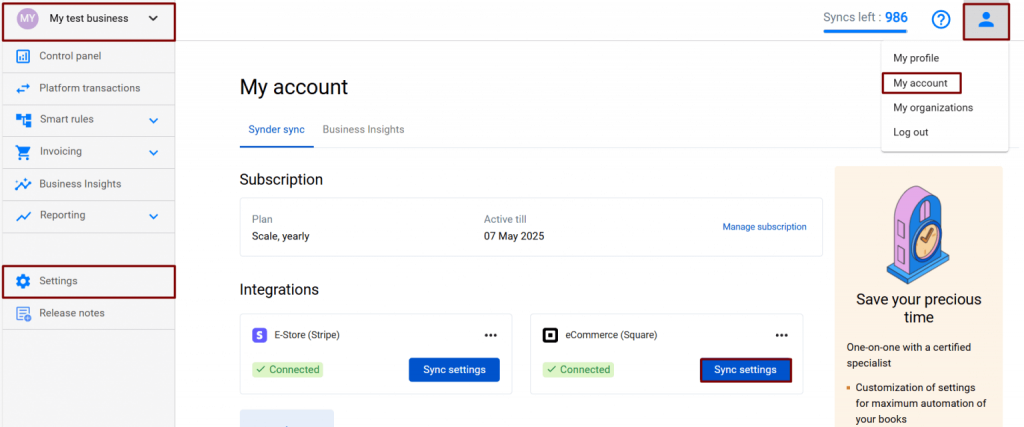Open the help question mark icon
This screenshot has width=1024, height=427.
940,20
